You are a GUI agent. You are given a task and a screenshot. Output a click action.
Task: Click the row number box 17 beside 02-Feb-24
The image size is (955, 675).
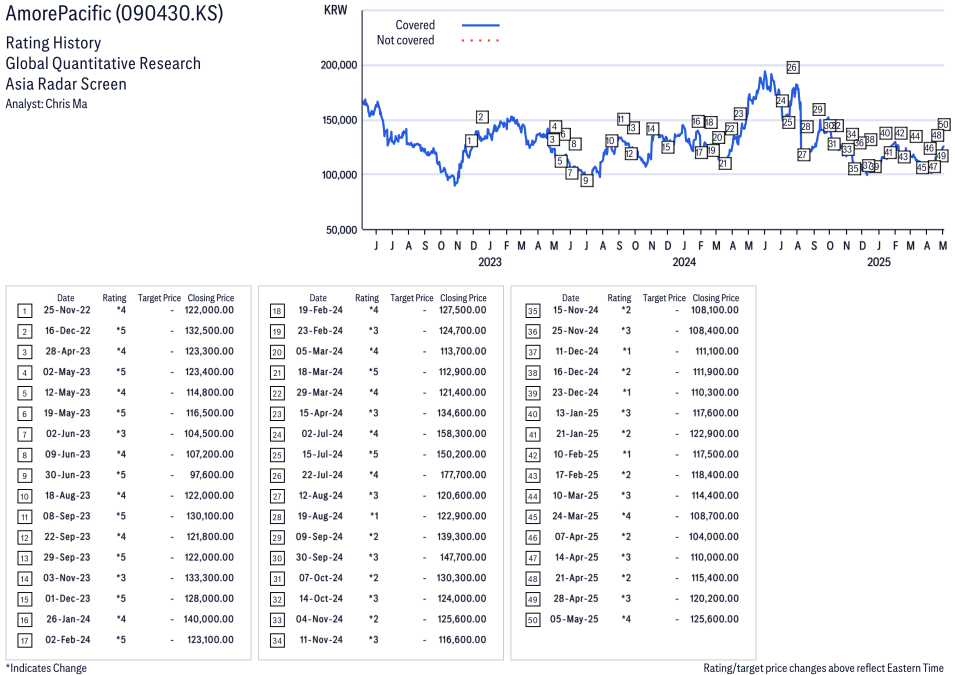coord(24,640)
